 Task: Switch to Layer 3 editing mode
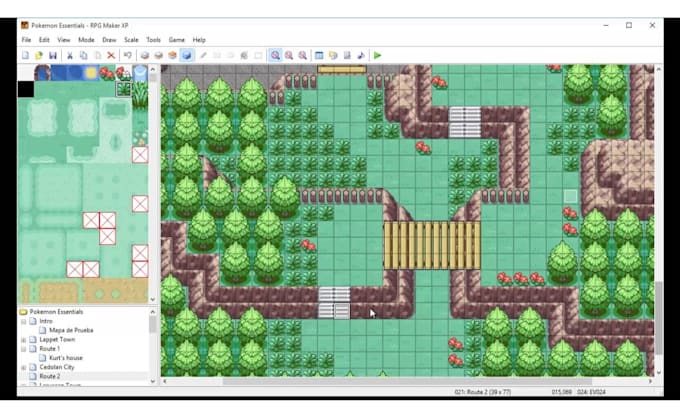coord(173,55)
